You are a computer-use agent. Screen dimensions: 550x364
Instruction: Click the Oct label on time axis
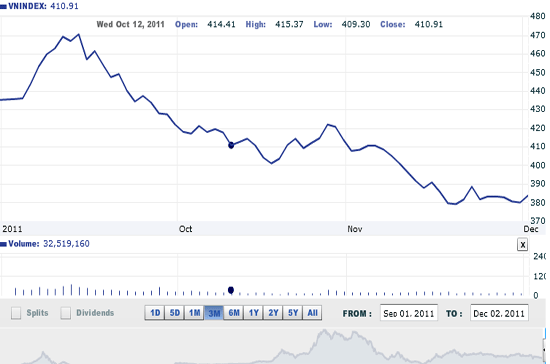coord(185,229)
